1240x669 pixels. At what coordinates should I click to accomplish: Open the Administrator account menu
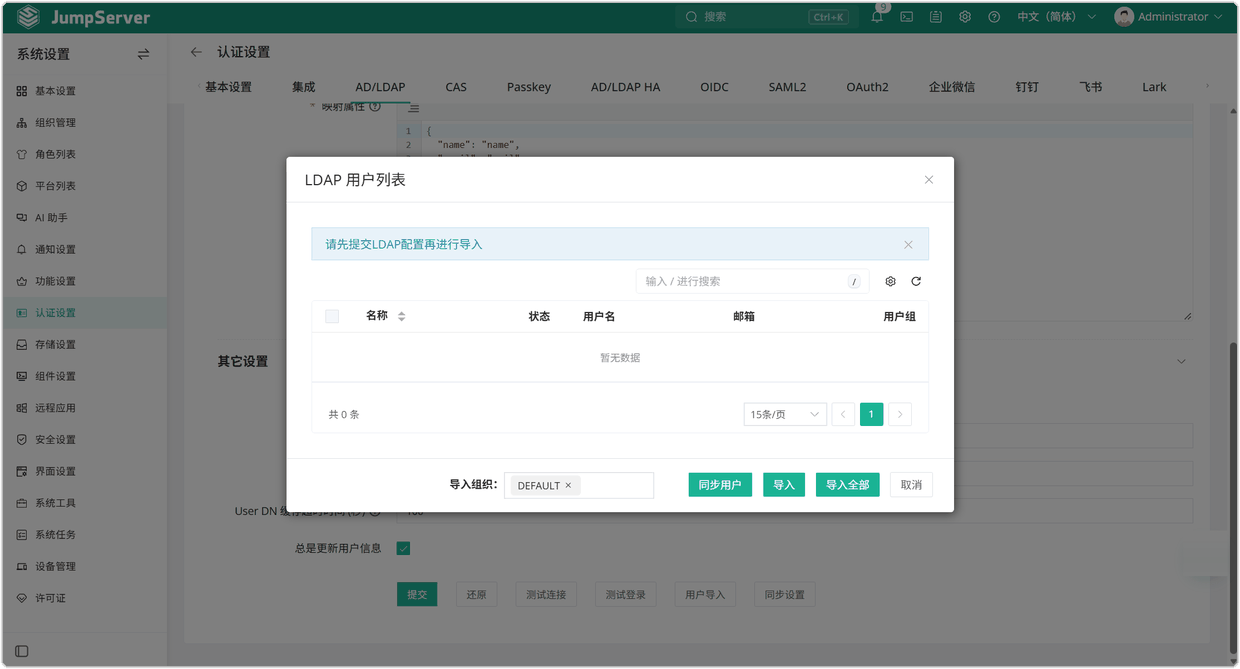click(1169, 17)
